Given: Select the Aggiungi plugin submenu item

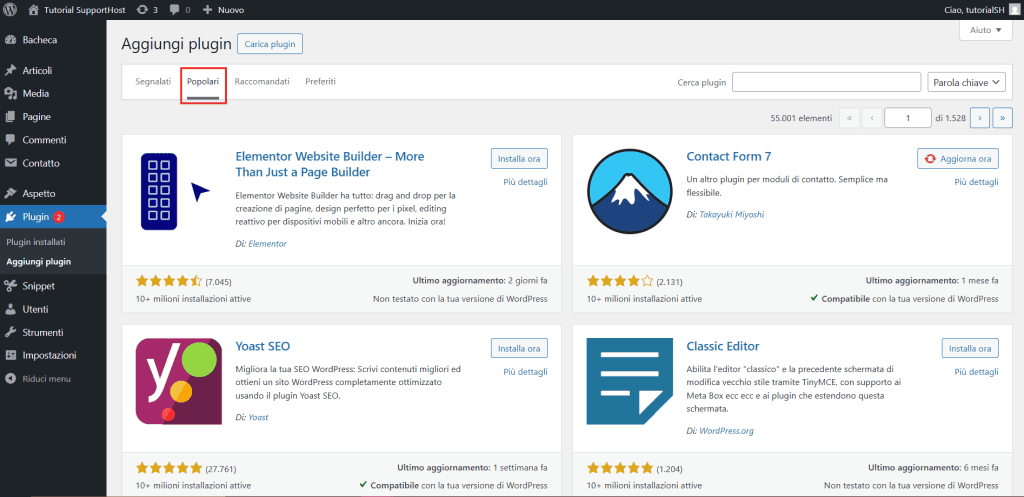Looking at the screenshot, I should 39,262.
